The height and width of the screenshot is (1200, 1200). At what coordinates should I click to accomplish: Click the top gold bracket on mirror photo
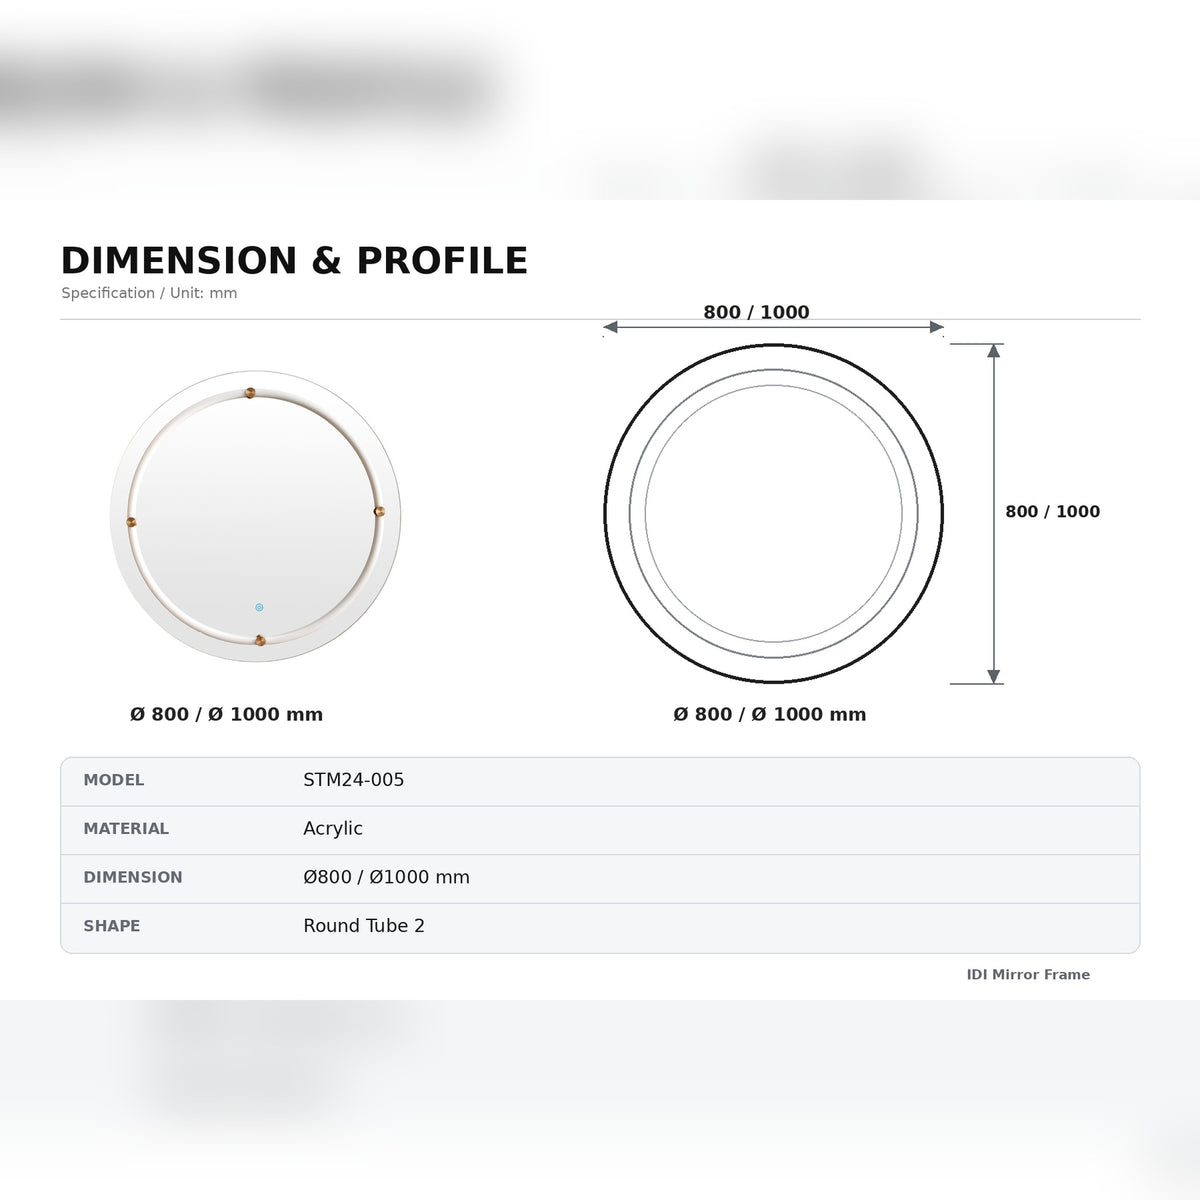(x=250, y=393)
